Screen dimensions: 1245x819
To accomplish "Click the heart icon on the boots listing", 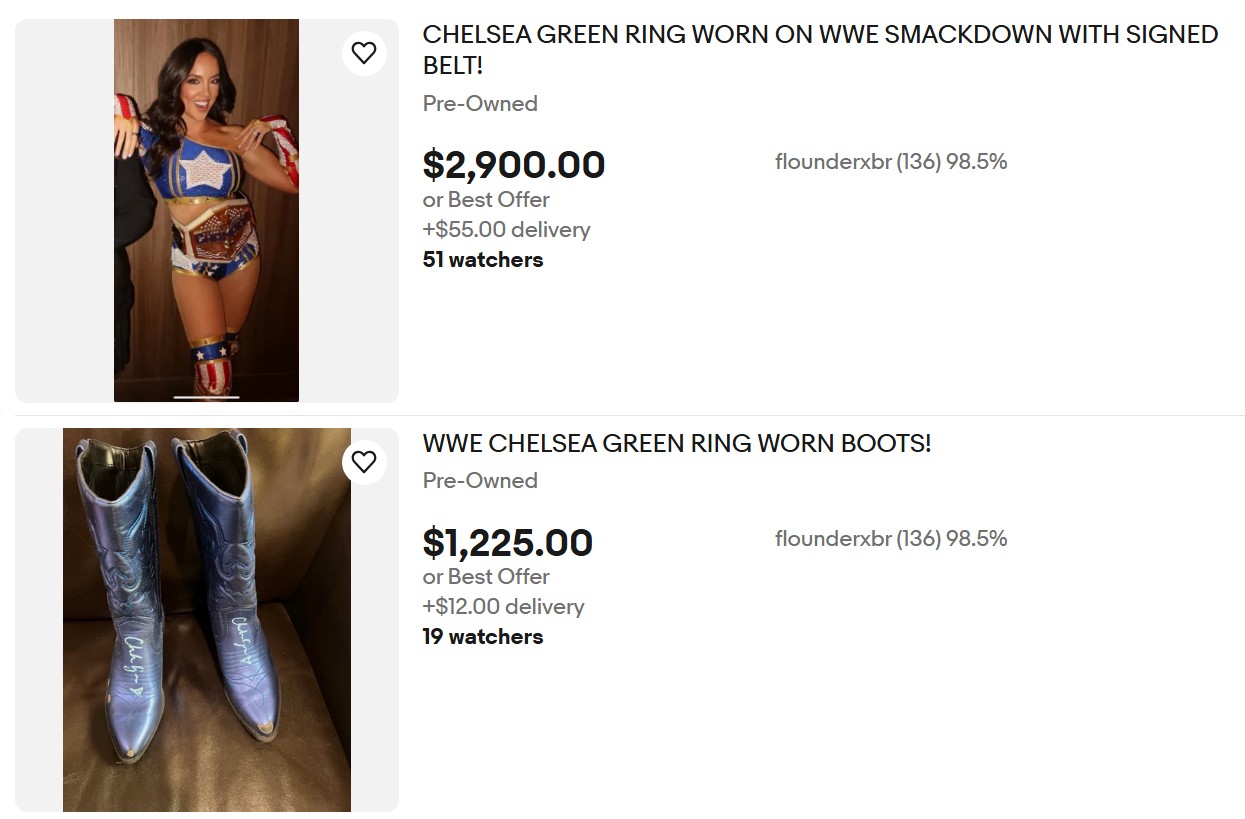I will pyautogui.click(x=364, y=461).
